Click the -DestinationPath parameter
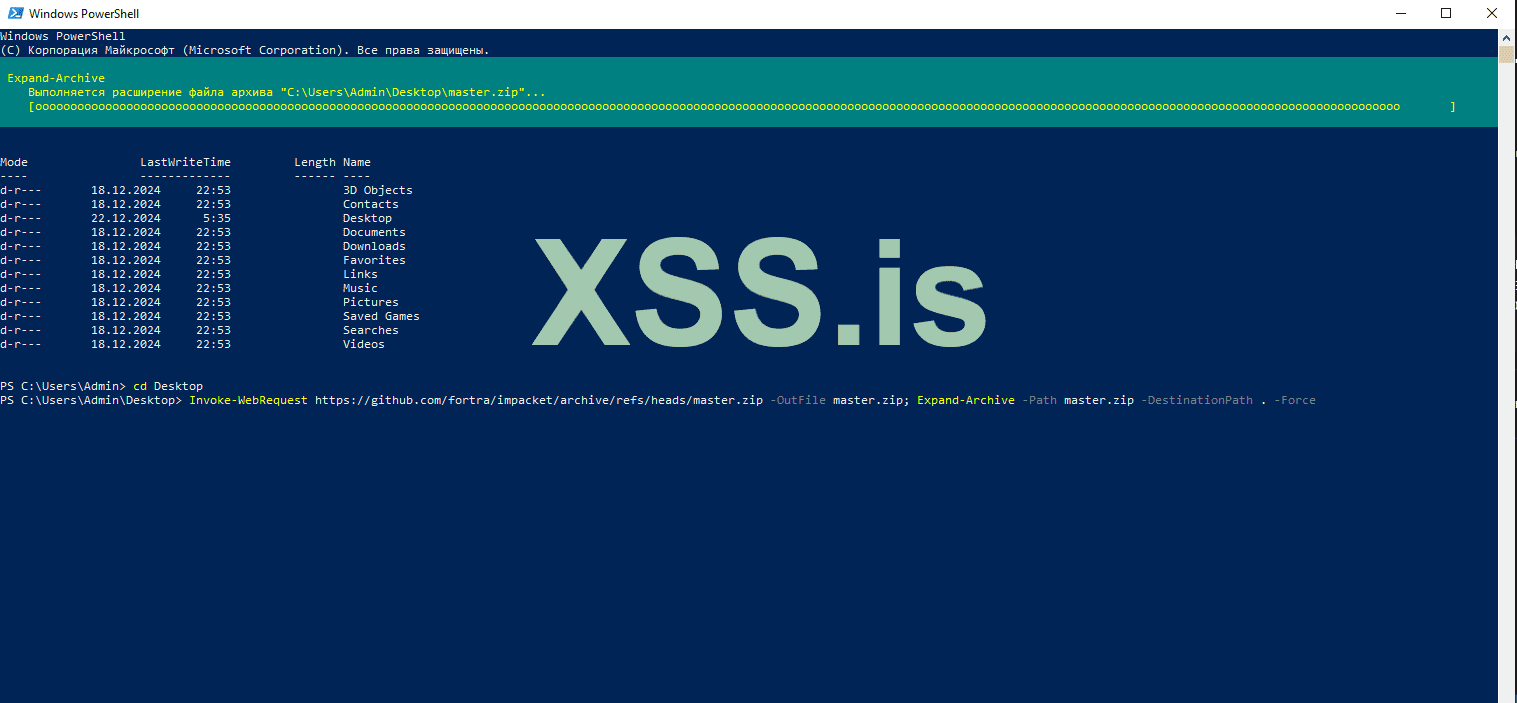This screenshot has height=703, width=1517. pyautogui.click(x=1196, y=400)
